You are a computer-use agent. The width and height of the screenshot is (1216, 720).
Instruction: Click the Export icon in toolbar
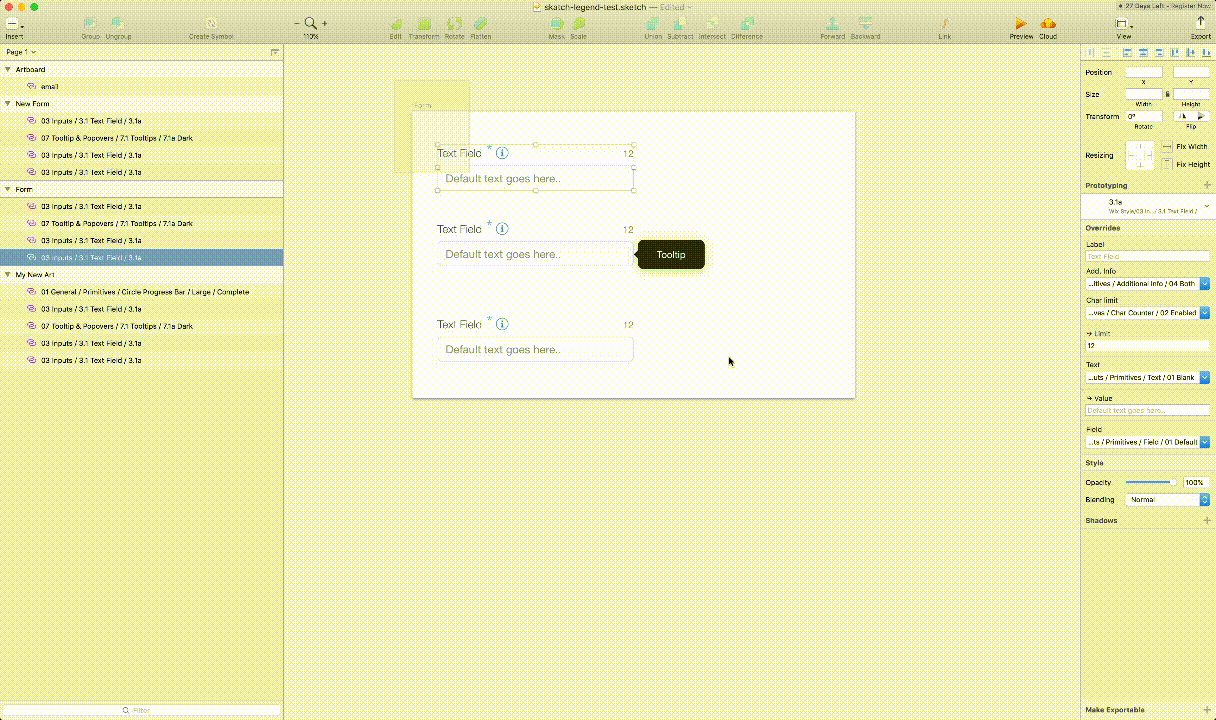tap(1201, 22)
